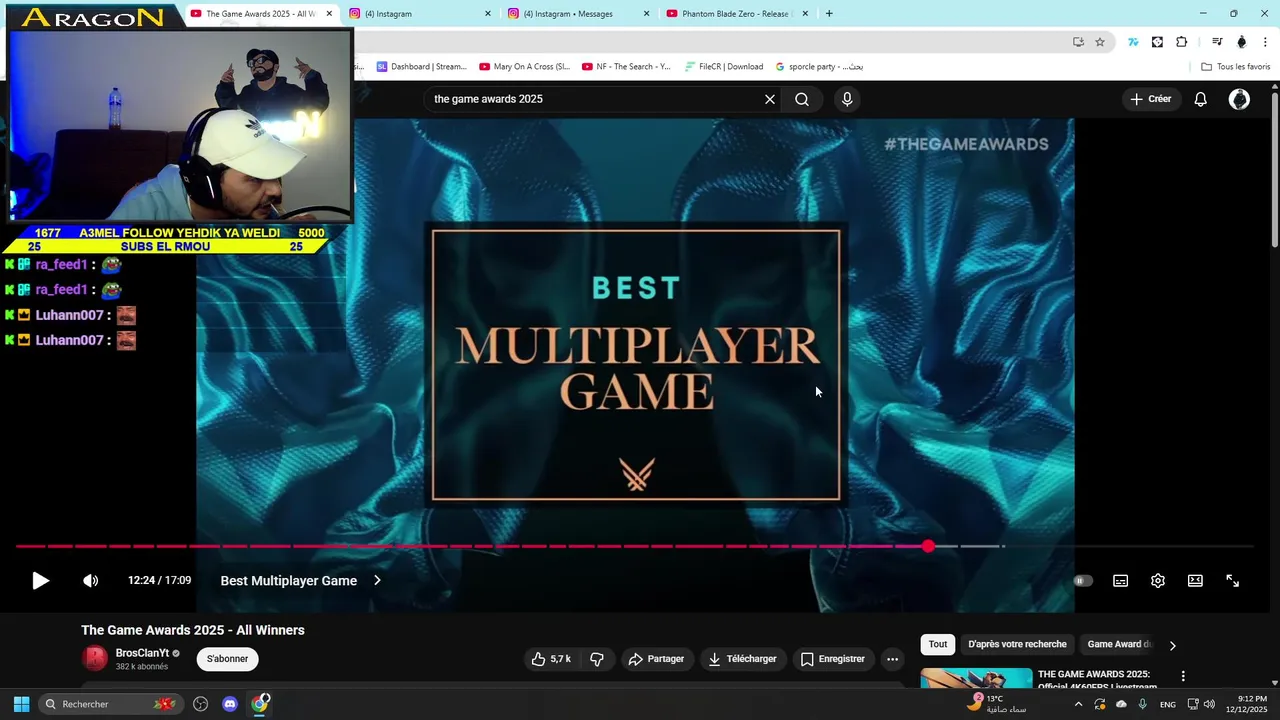
Task: Open the Chrome extensions puzzle icon
Action: [1181, 42]
